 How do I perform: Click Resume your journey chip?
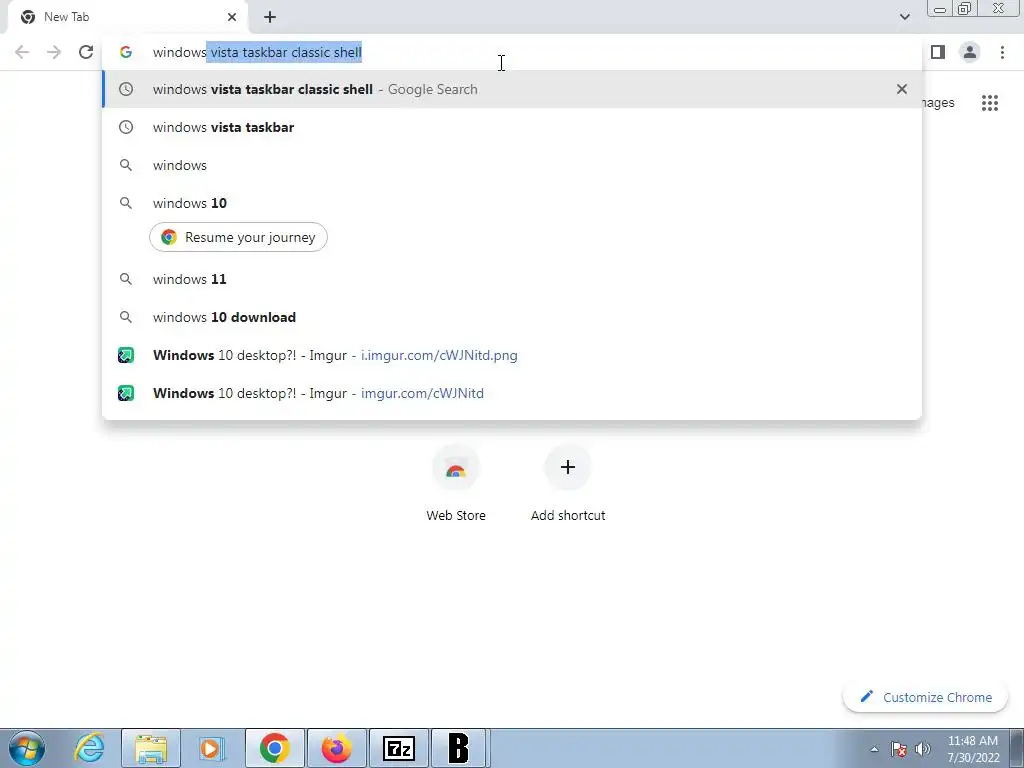238,237
